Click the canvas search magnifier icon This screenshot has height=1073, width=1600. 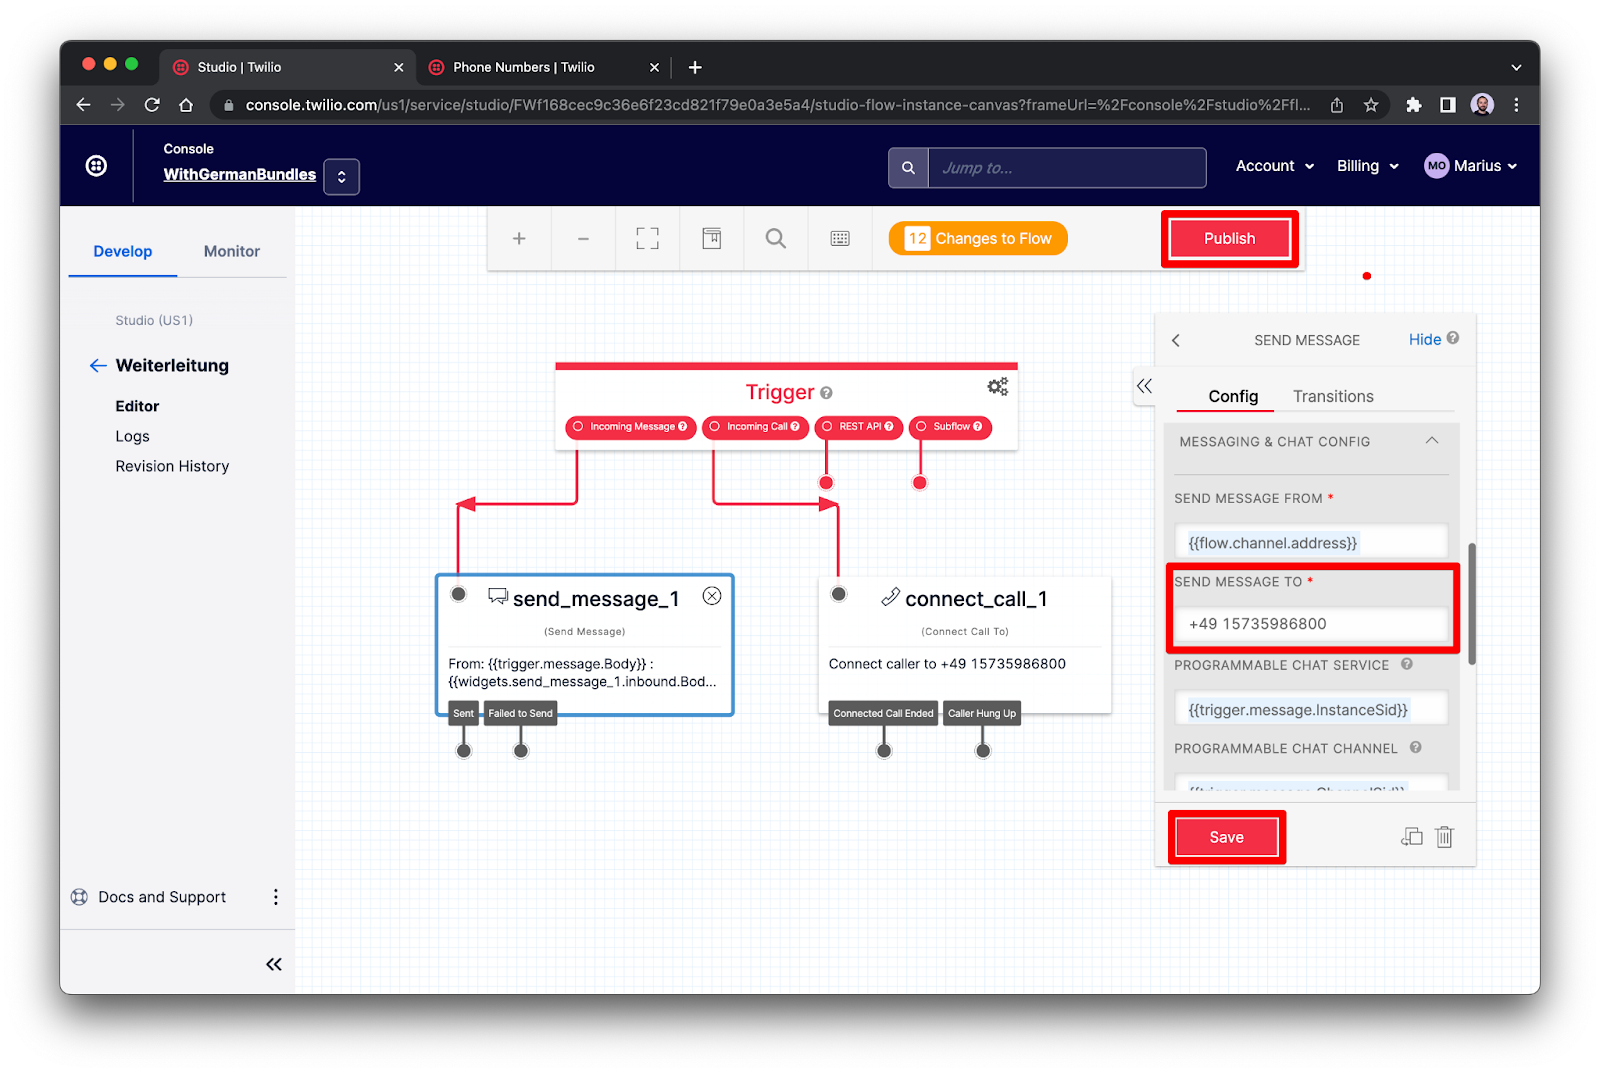(x=775, y=238)
